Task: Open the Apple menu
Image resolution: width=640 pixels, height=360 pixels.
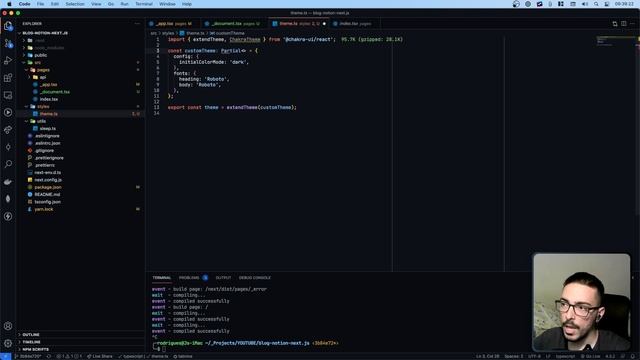Action: [9, 4]
